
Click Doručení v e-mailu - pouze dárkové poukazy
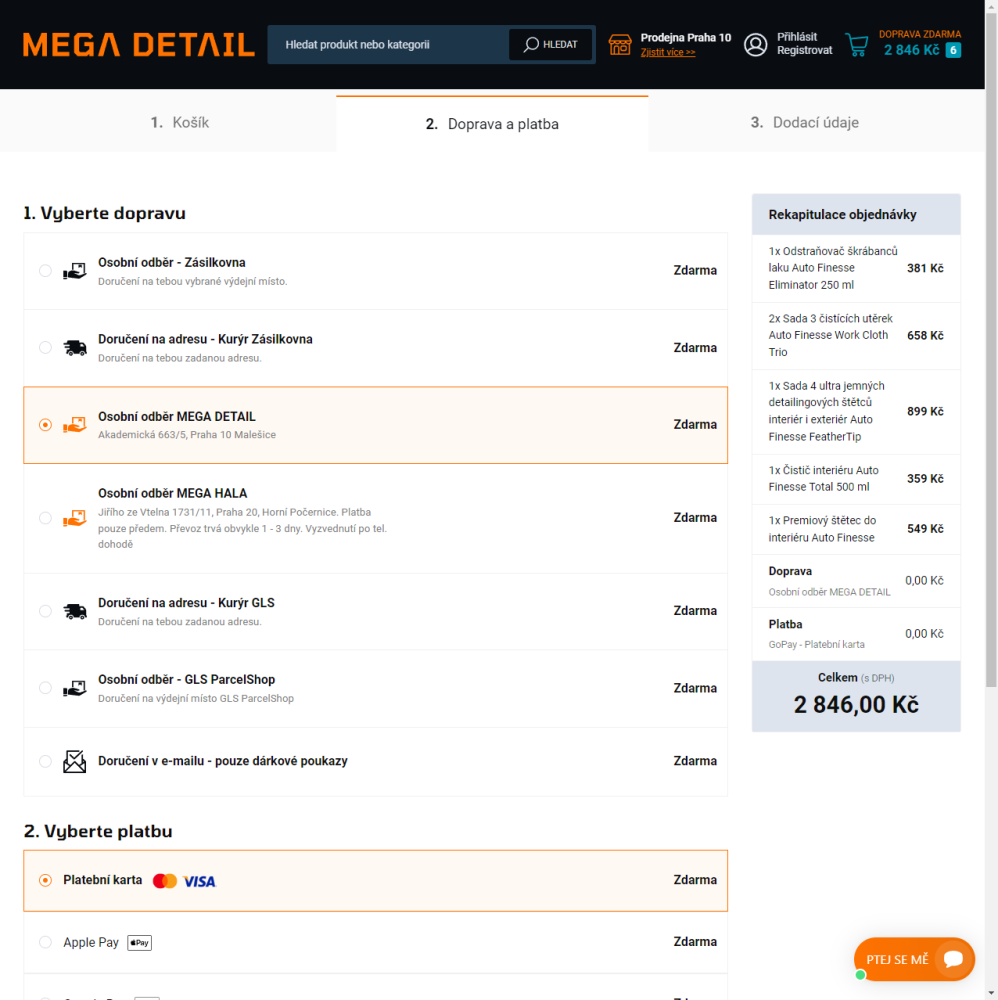[x=223, y=761]
